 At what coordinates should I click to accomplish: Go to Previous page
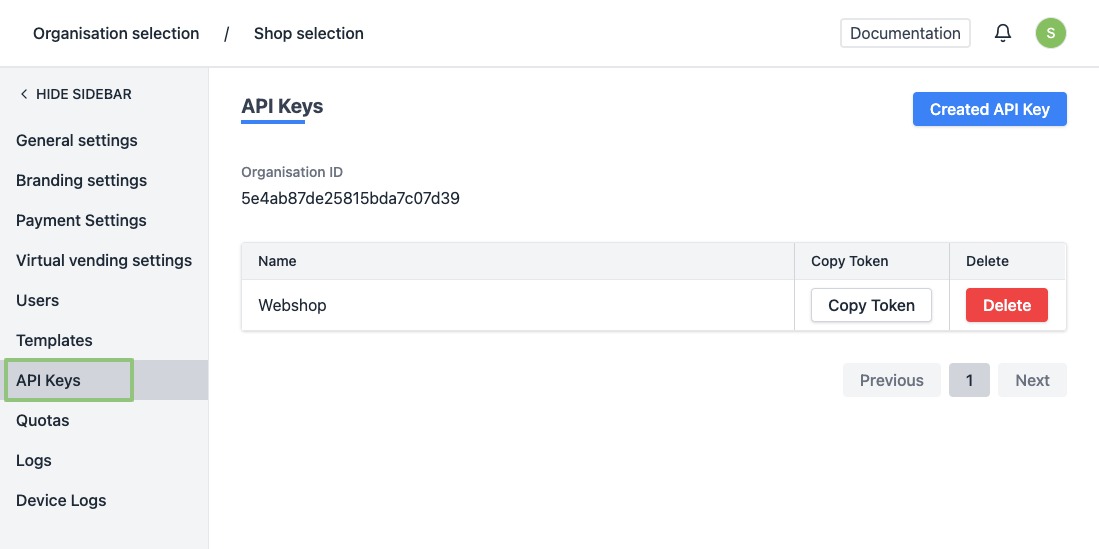click(891, 380)
